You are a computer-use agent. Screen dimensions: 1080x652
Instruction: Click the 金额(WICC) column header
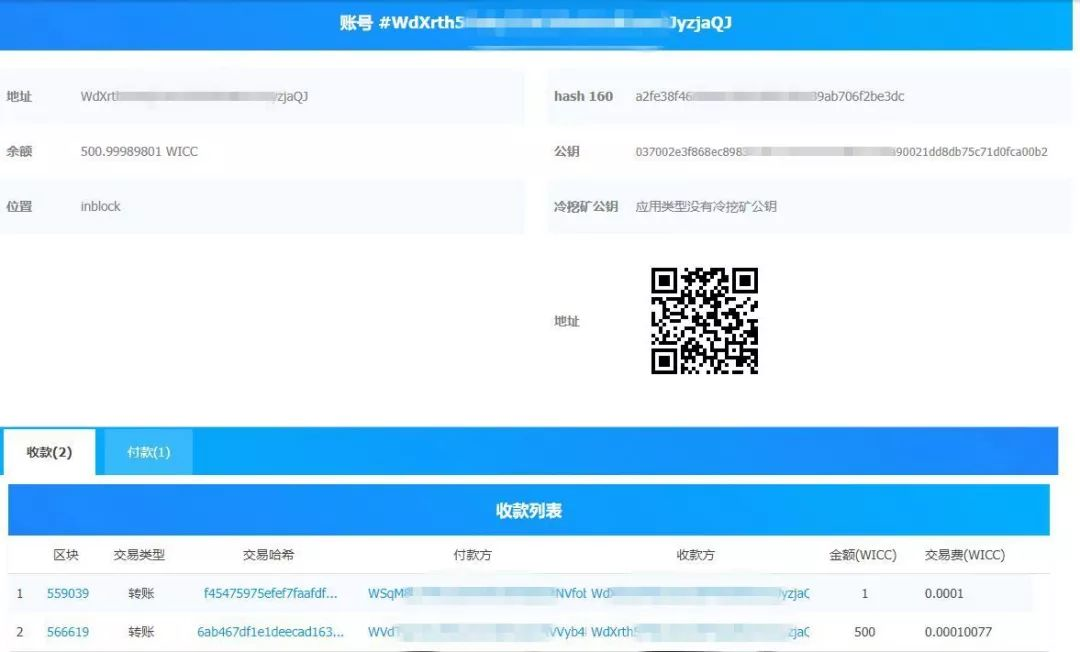pyautogui.click(x=863, y=555)
